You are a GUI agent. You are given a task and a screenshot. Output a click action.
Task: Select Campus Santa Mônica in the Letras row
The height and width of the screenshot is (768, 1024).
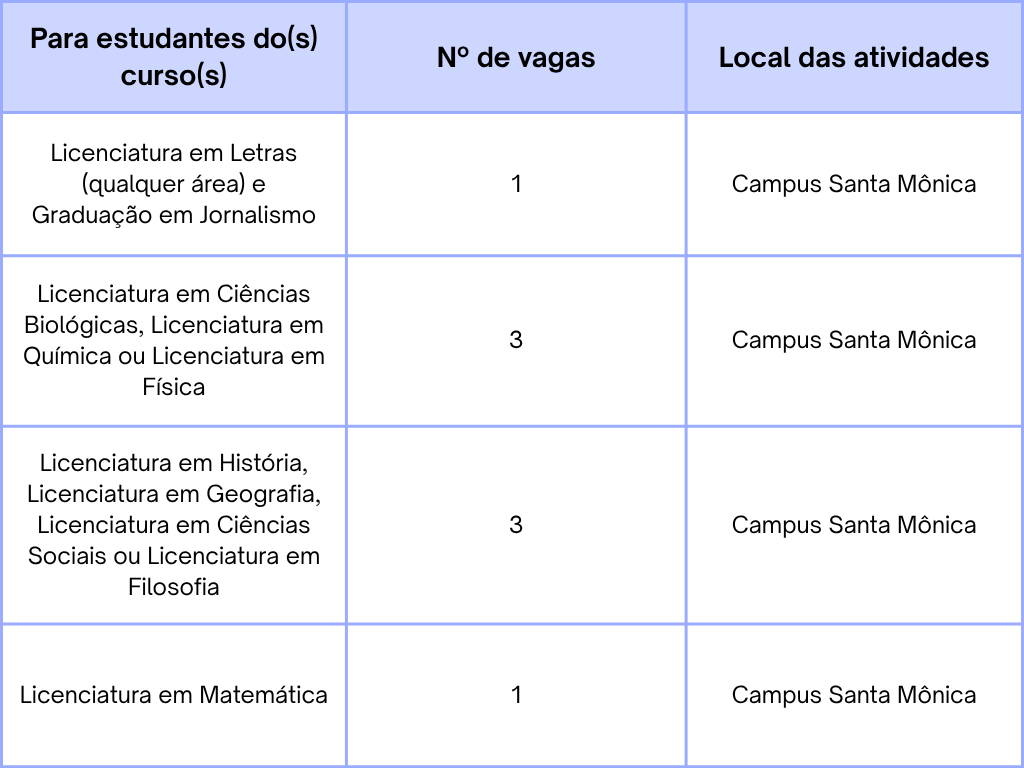[x=854, y=184]
